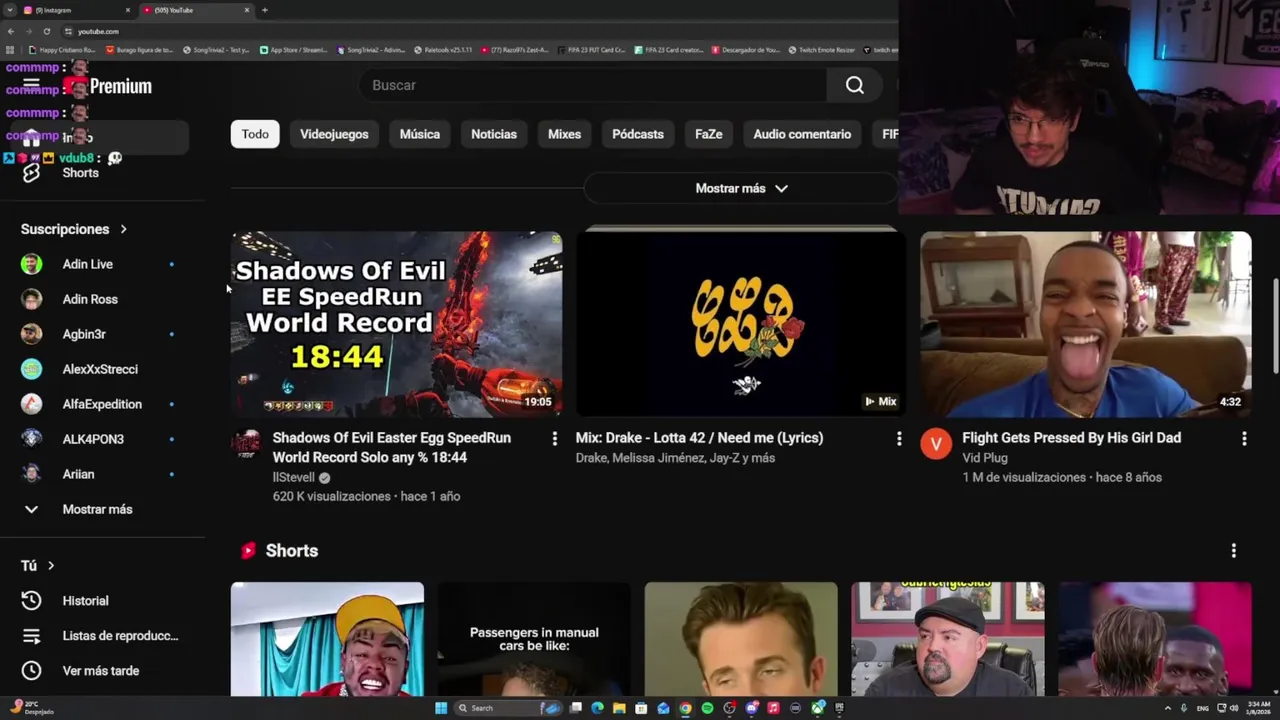Click the Windows taskbar Search box
The width and height of the screenshot is (1280, 720).
508,708
